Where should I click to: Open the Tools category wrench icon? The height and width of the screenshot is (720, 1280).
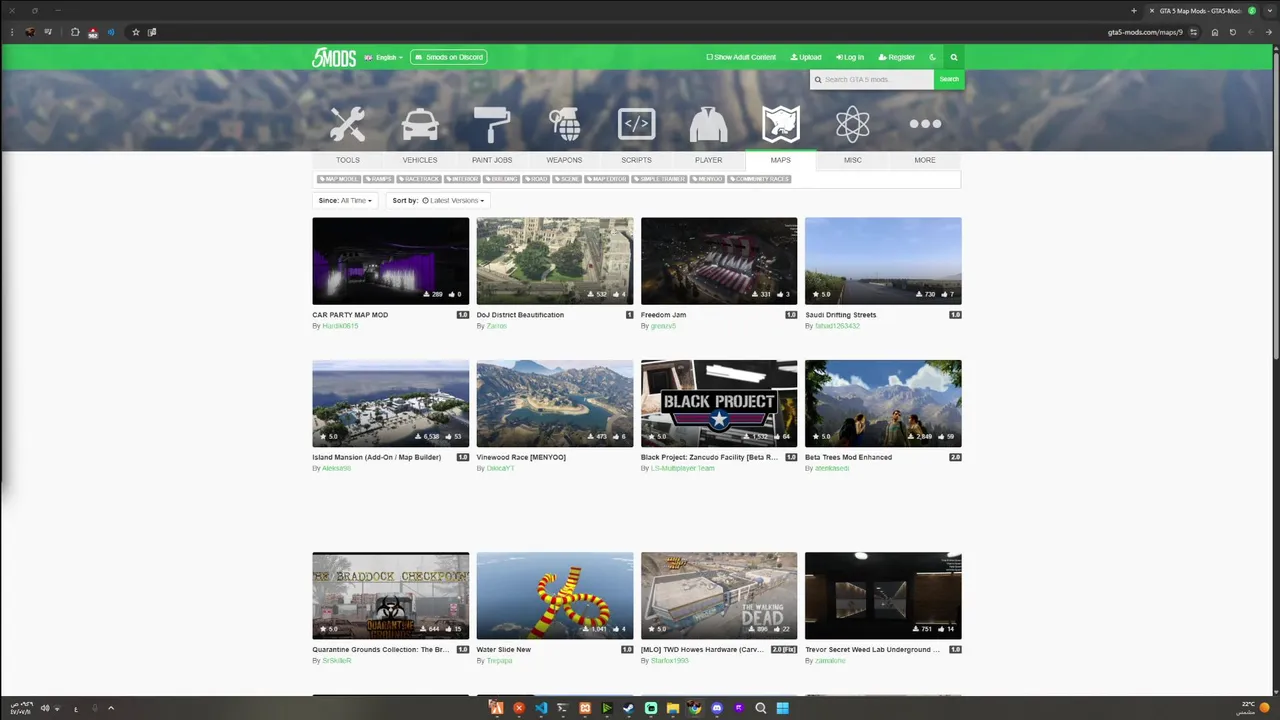348,124
